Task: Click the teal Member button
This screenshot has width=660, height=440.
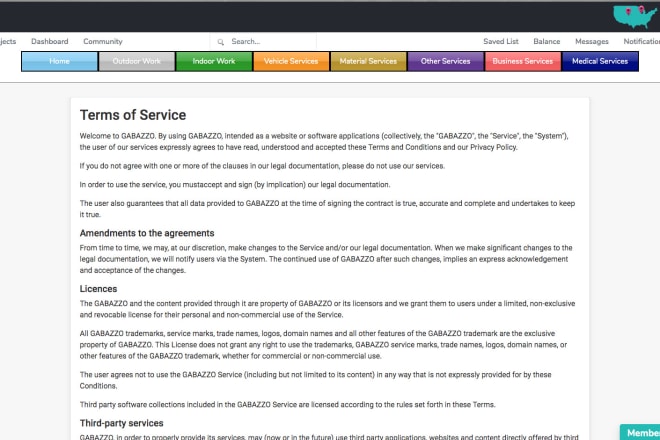Action: 640,432
